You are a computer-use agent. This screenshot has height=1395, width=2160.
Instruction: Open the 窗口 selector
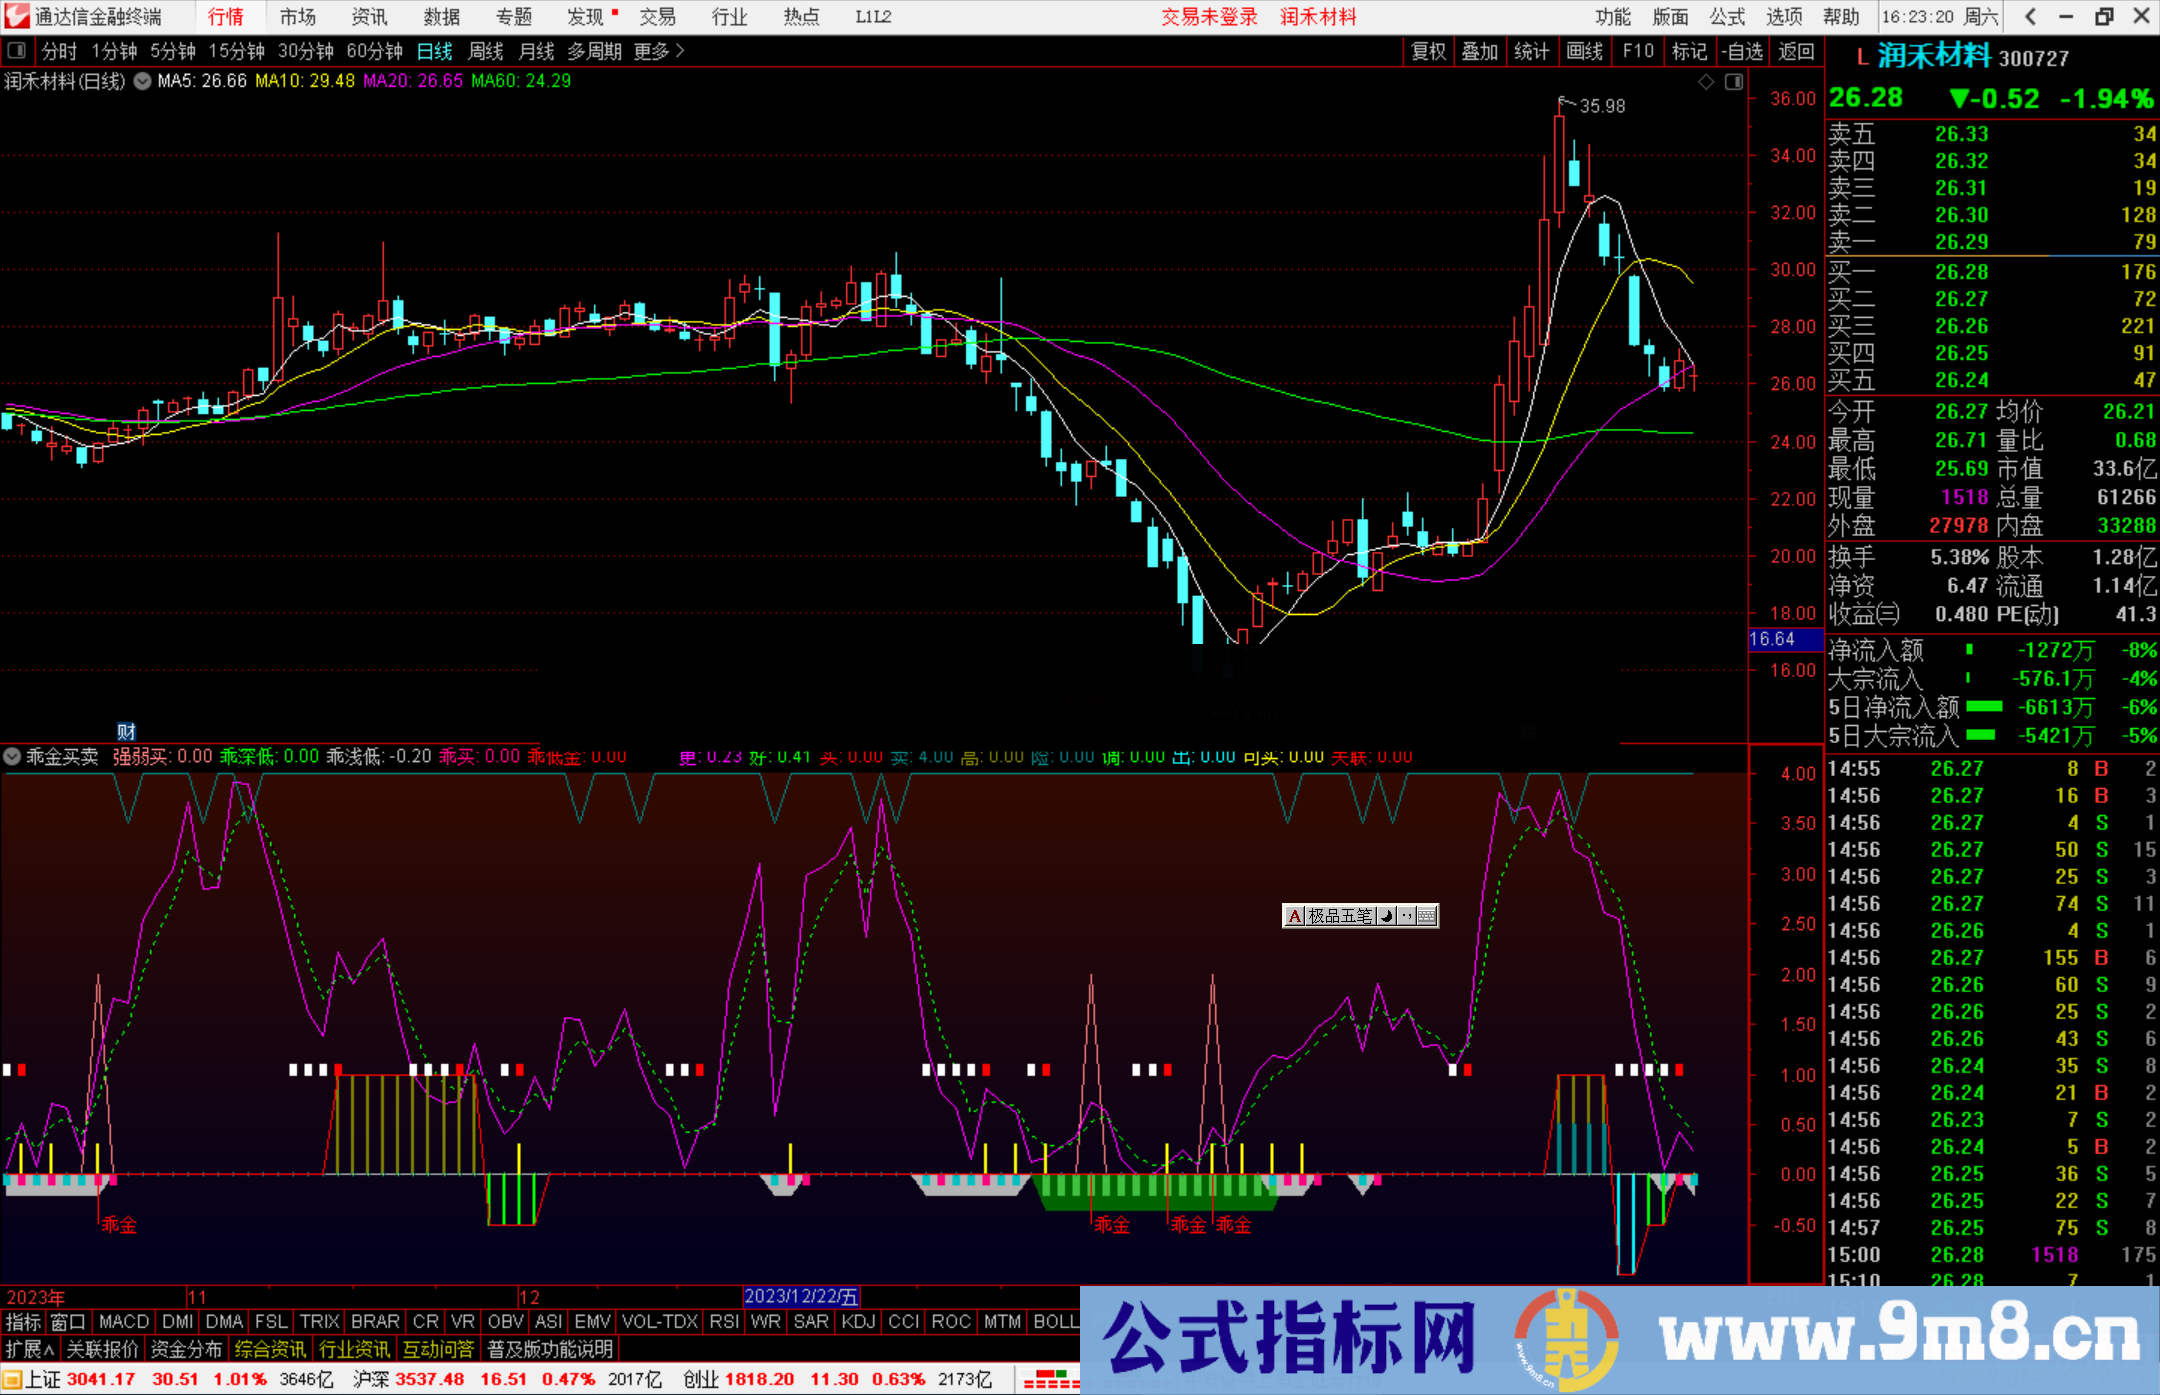(x=68, y=1322)
